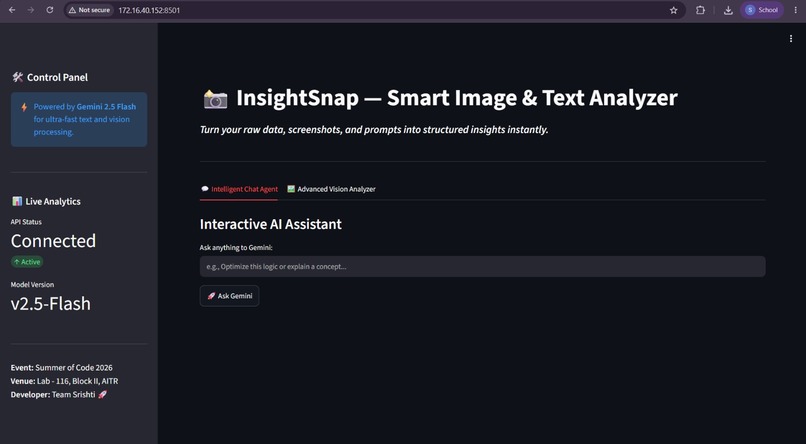Open the Streamlit app options menu
The height and width of the screenshot is (444, 806).
point(791,39)
